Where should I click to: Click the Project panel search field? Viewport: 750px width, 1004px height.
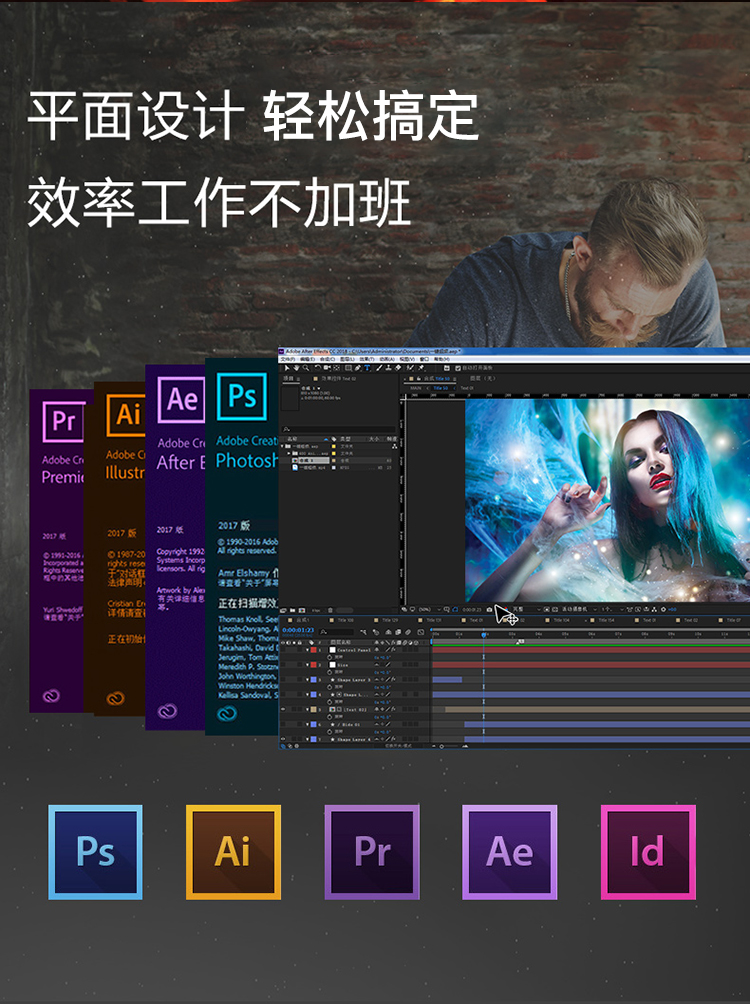coord(339,429)
